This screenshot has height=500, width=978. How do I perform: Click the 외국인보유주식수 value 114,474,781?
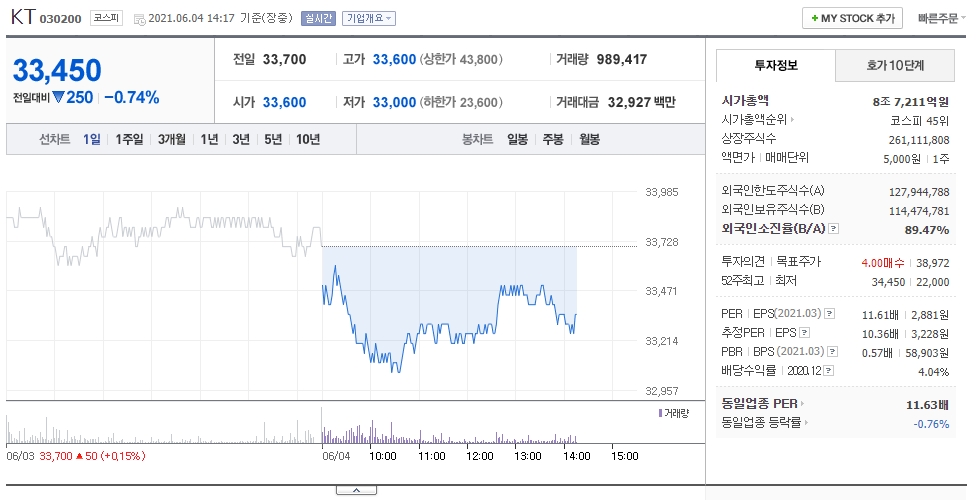(x=919, y=211)
